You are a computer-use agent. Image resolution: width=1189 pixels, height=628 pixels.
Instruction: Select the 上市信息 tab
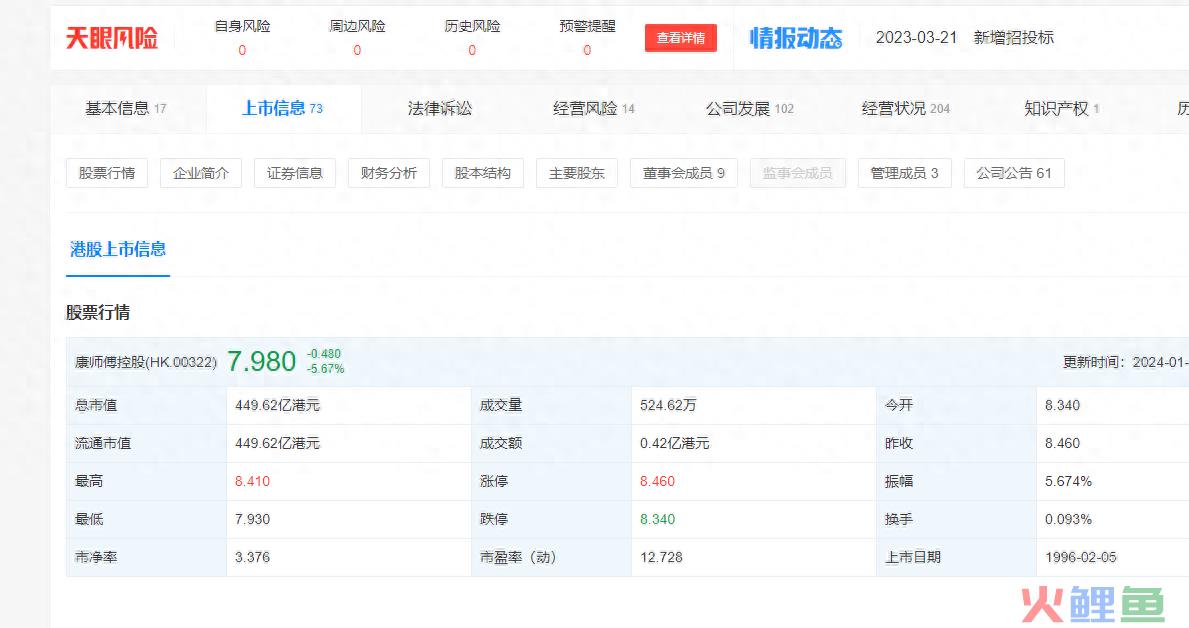click(282, 108)
